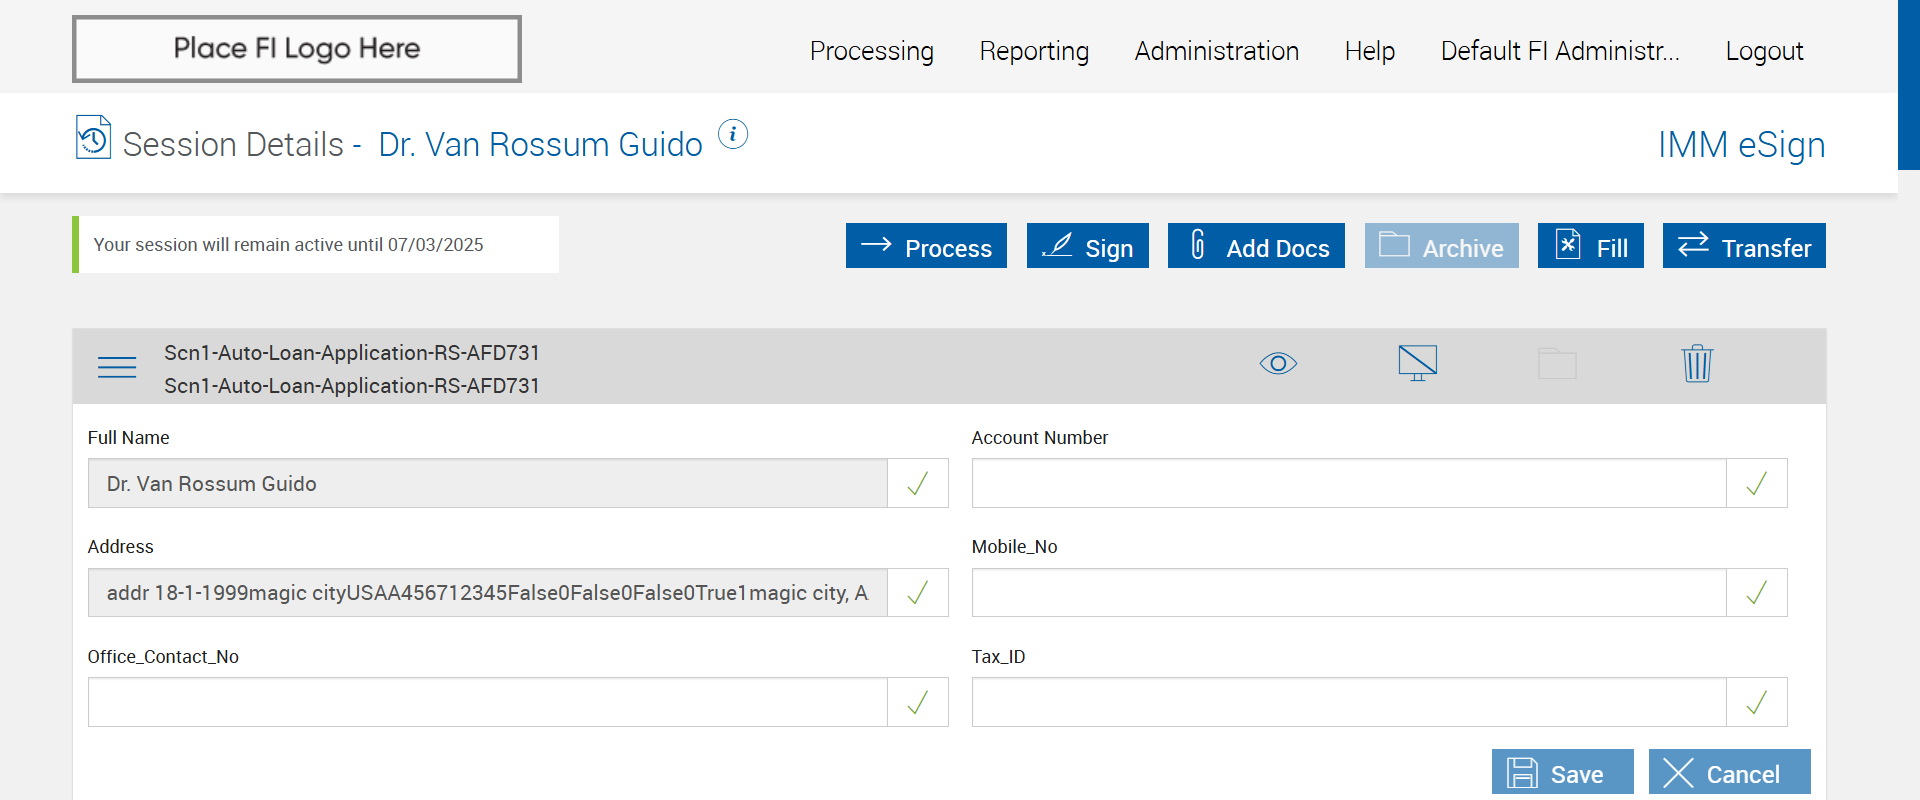
Task: Open the Processing menu
Action: coord(871,51)
